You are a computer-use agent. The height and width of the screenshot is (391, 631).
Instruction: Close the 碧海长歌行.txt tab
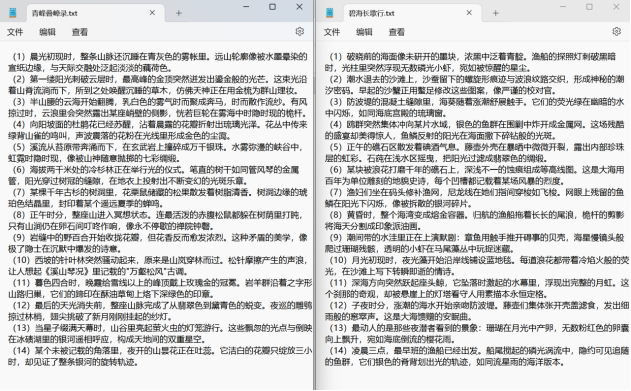(x=469, y=13)
